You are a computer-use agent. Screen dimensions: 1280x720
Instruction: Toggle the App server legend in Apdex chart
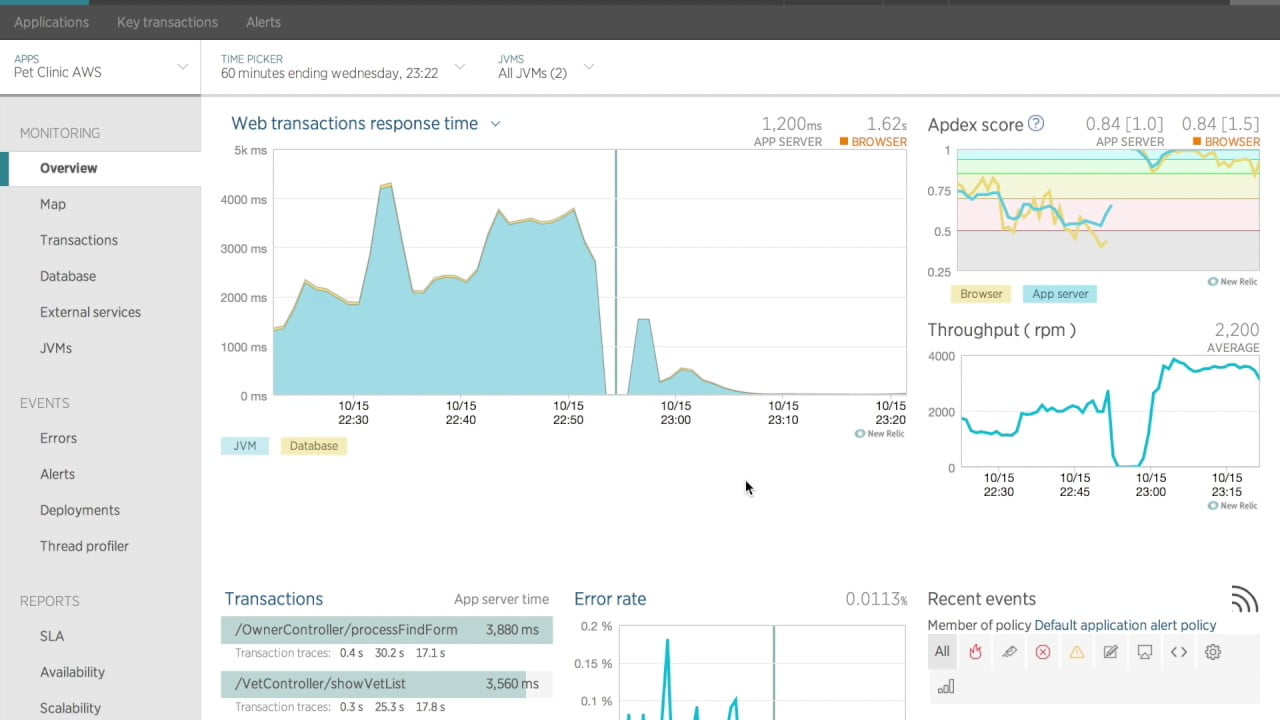click(1060, 294)
